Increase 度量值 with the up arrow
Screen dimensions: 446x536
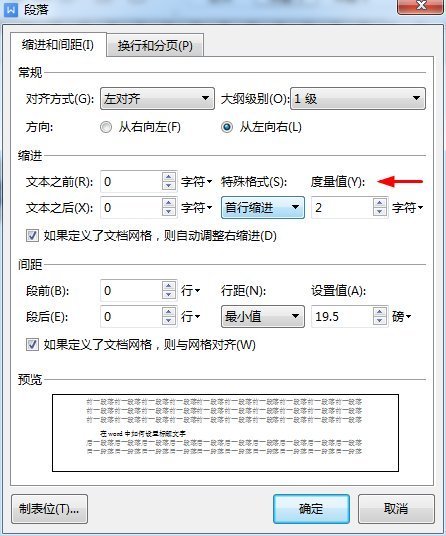pos(380,203)
